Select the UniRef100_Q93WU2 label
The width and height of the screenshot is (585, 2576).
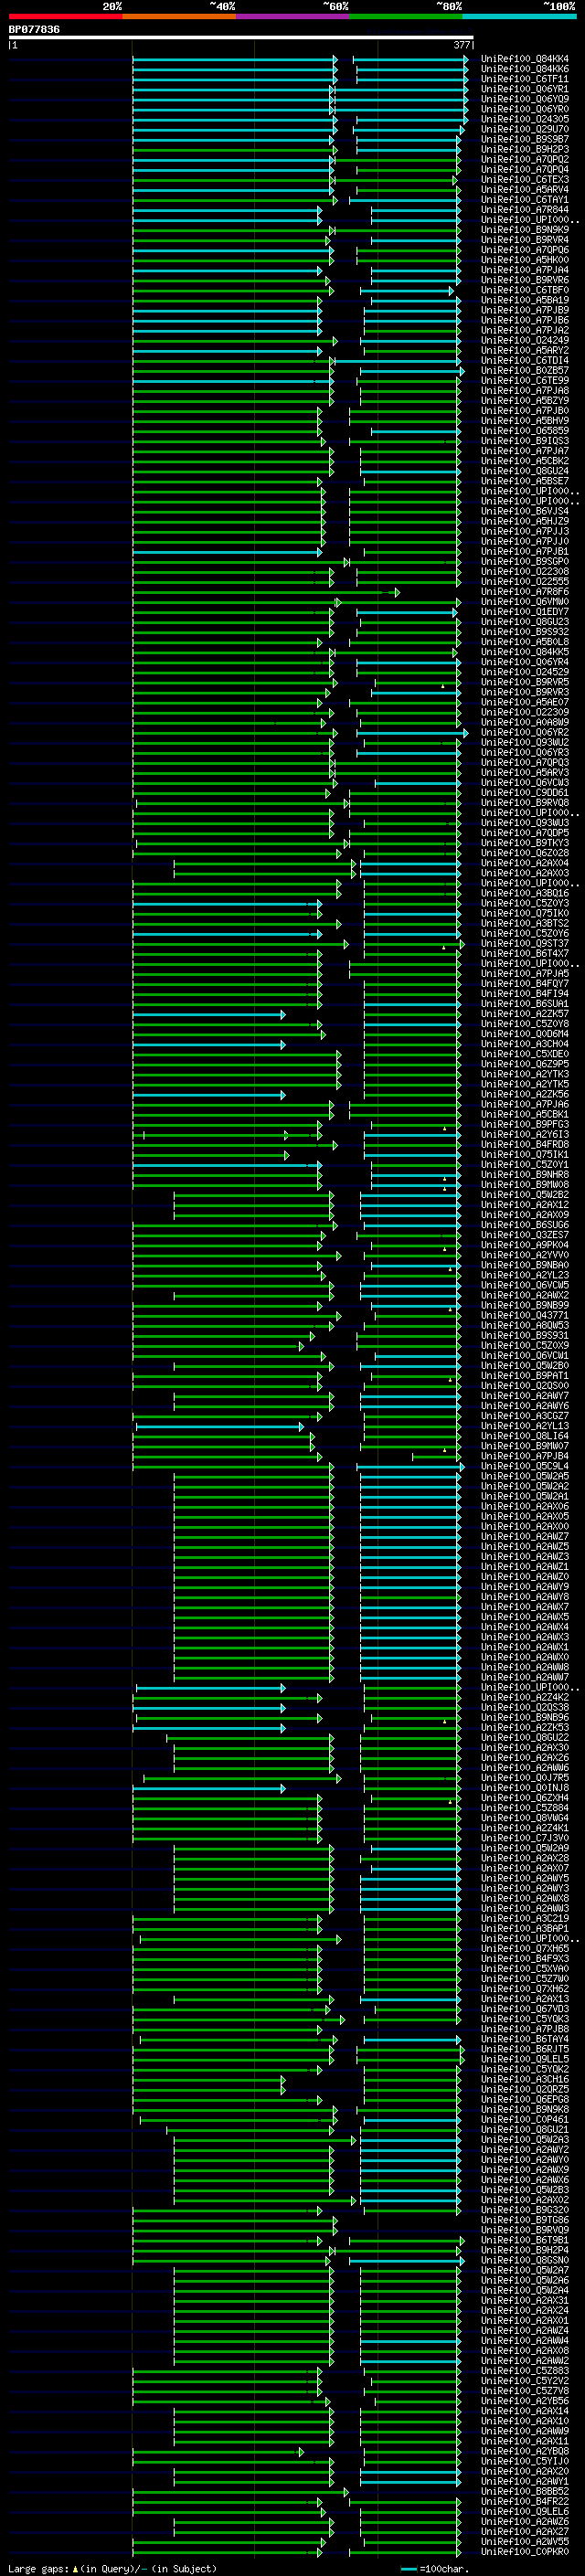click(525, 743)
